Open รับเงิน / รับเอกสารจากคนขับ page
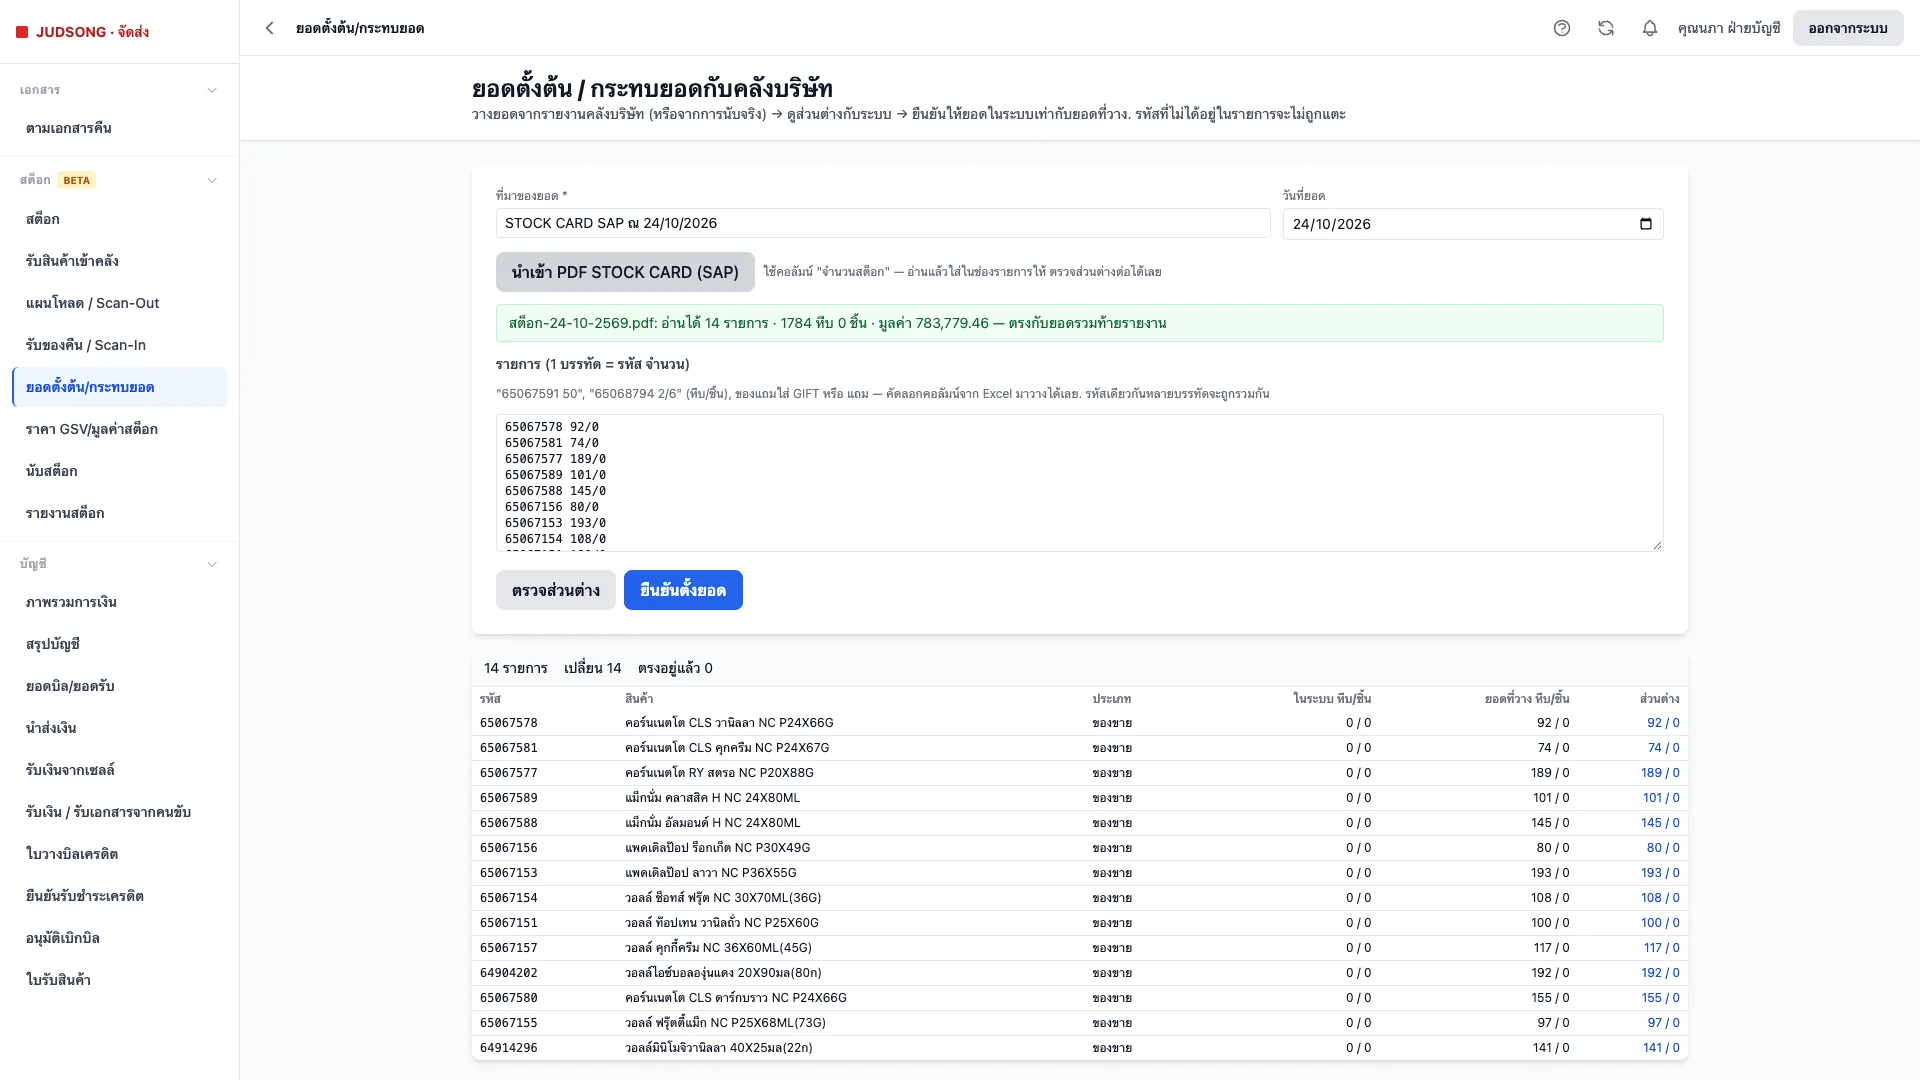The height and width of the screenshot is (1080, 1920). click(x=119, y=812)
